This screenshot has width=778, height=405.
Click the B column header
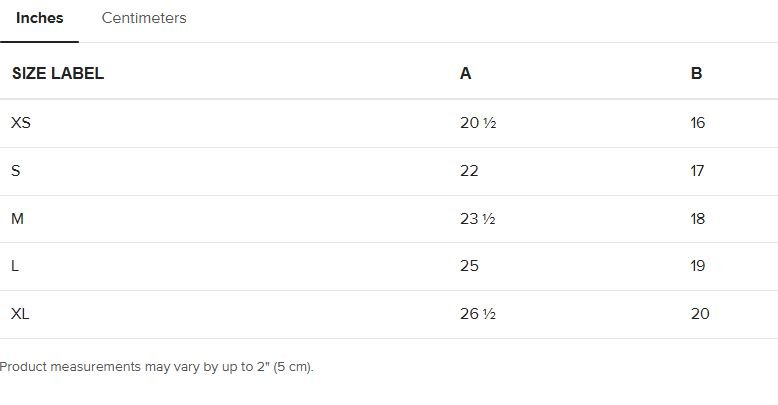696,73
